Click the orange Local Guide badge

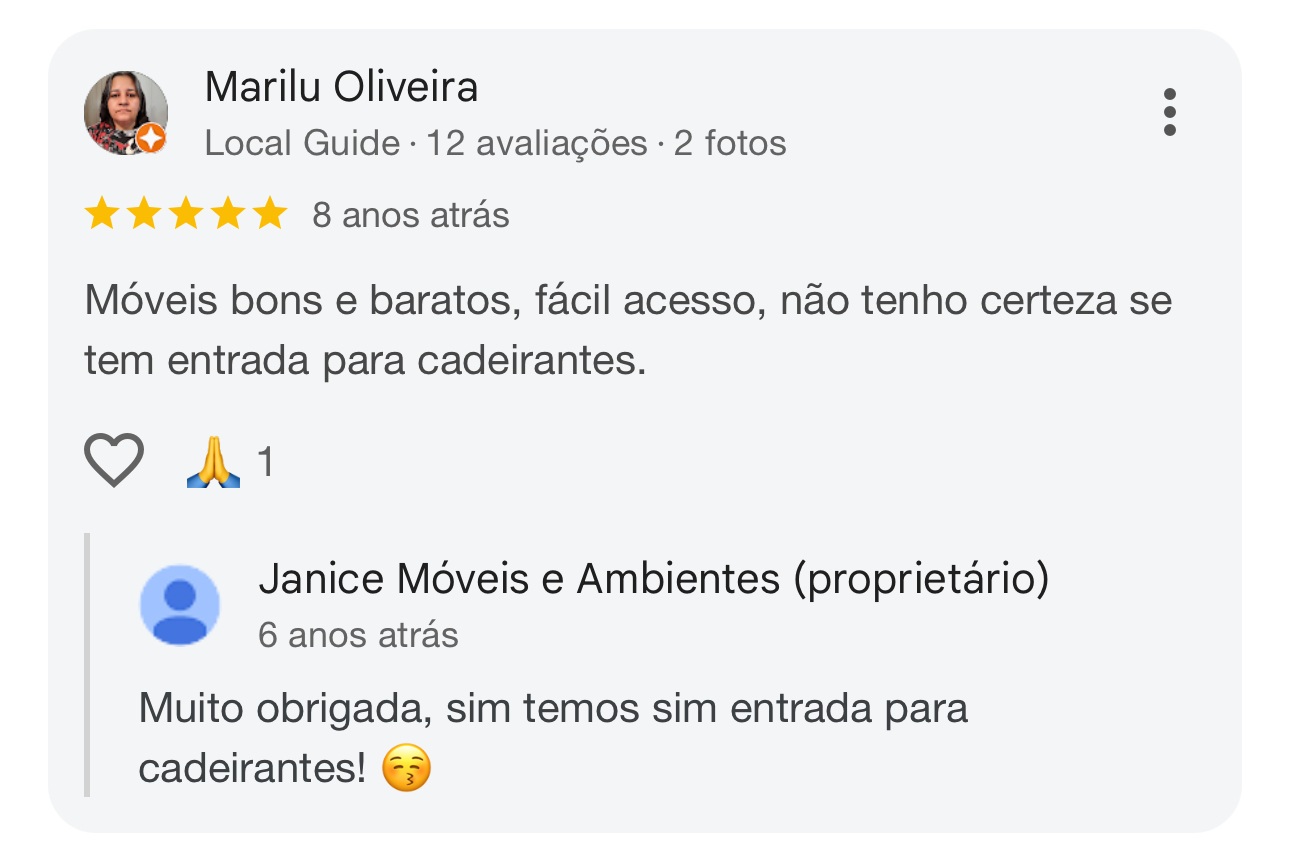point(151,139)
